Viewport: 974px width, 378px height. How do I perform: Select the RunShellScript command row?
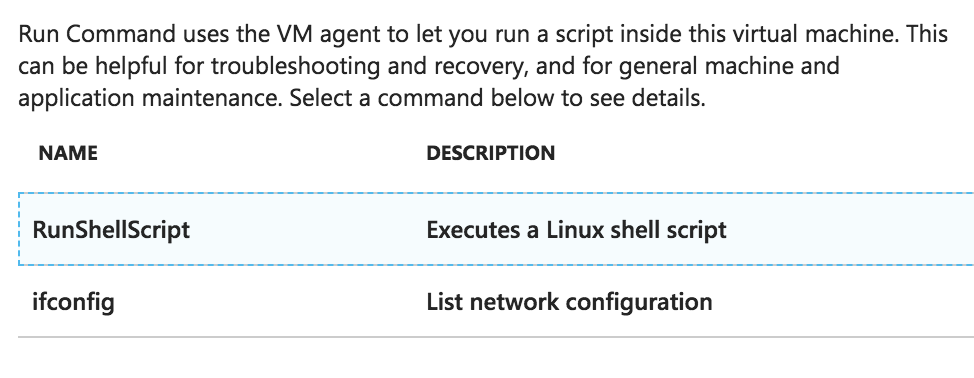496,229
